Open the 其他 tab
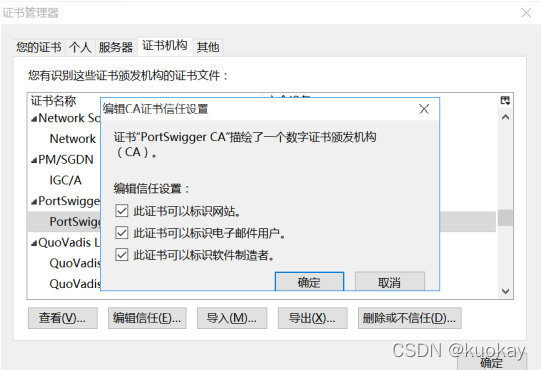This screenshot has width=541, height=370. coord(208,47)
